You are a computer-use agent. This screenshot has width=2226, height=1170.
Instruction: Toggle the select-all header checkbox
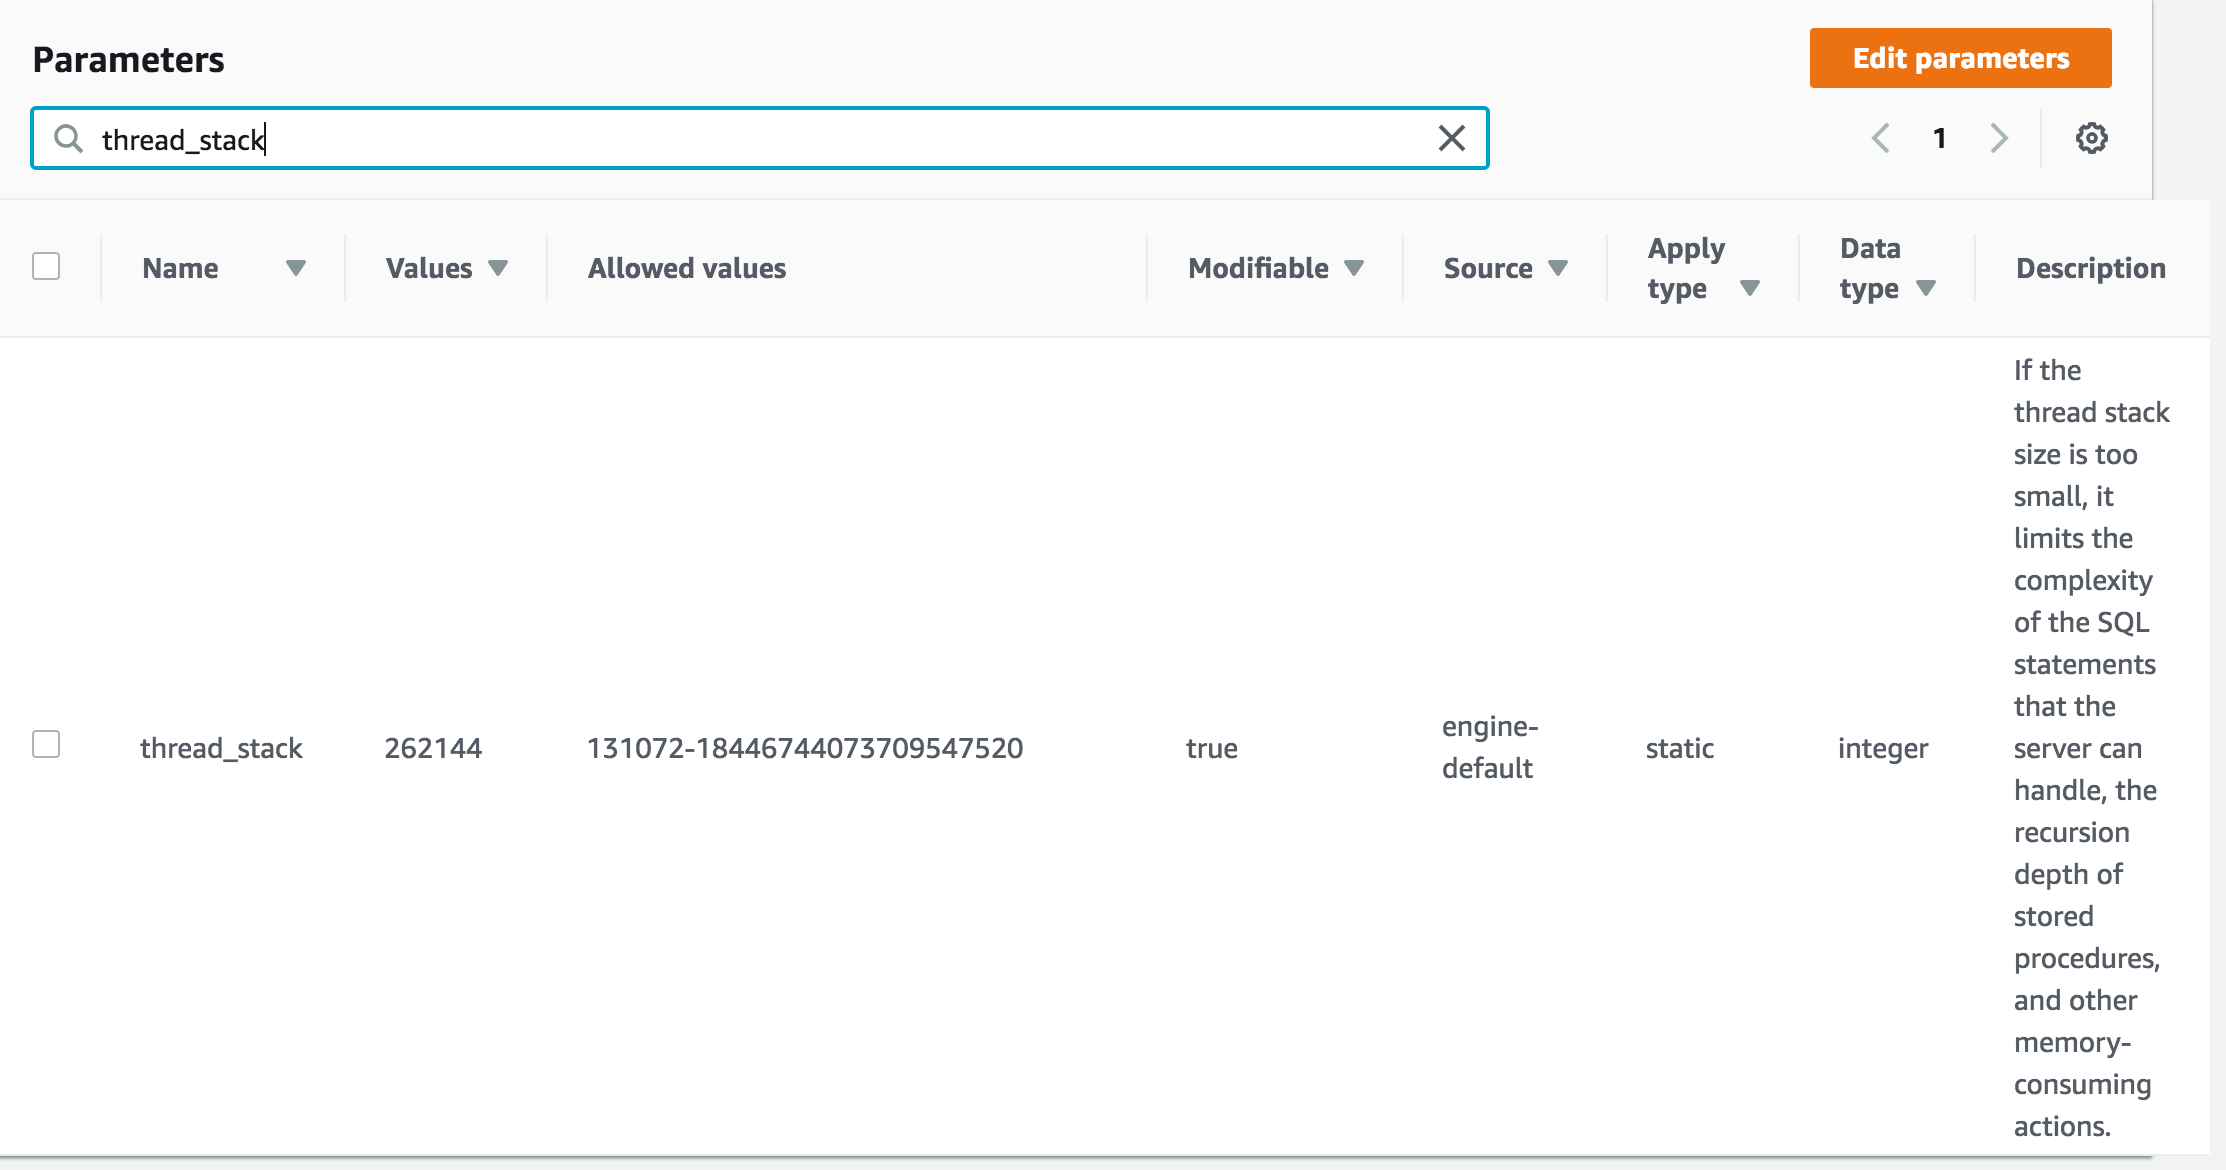tap(46, 266)
